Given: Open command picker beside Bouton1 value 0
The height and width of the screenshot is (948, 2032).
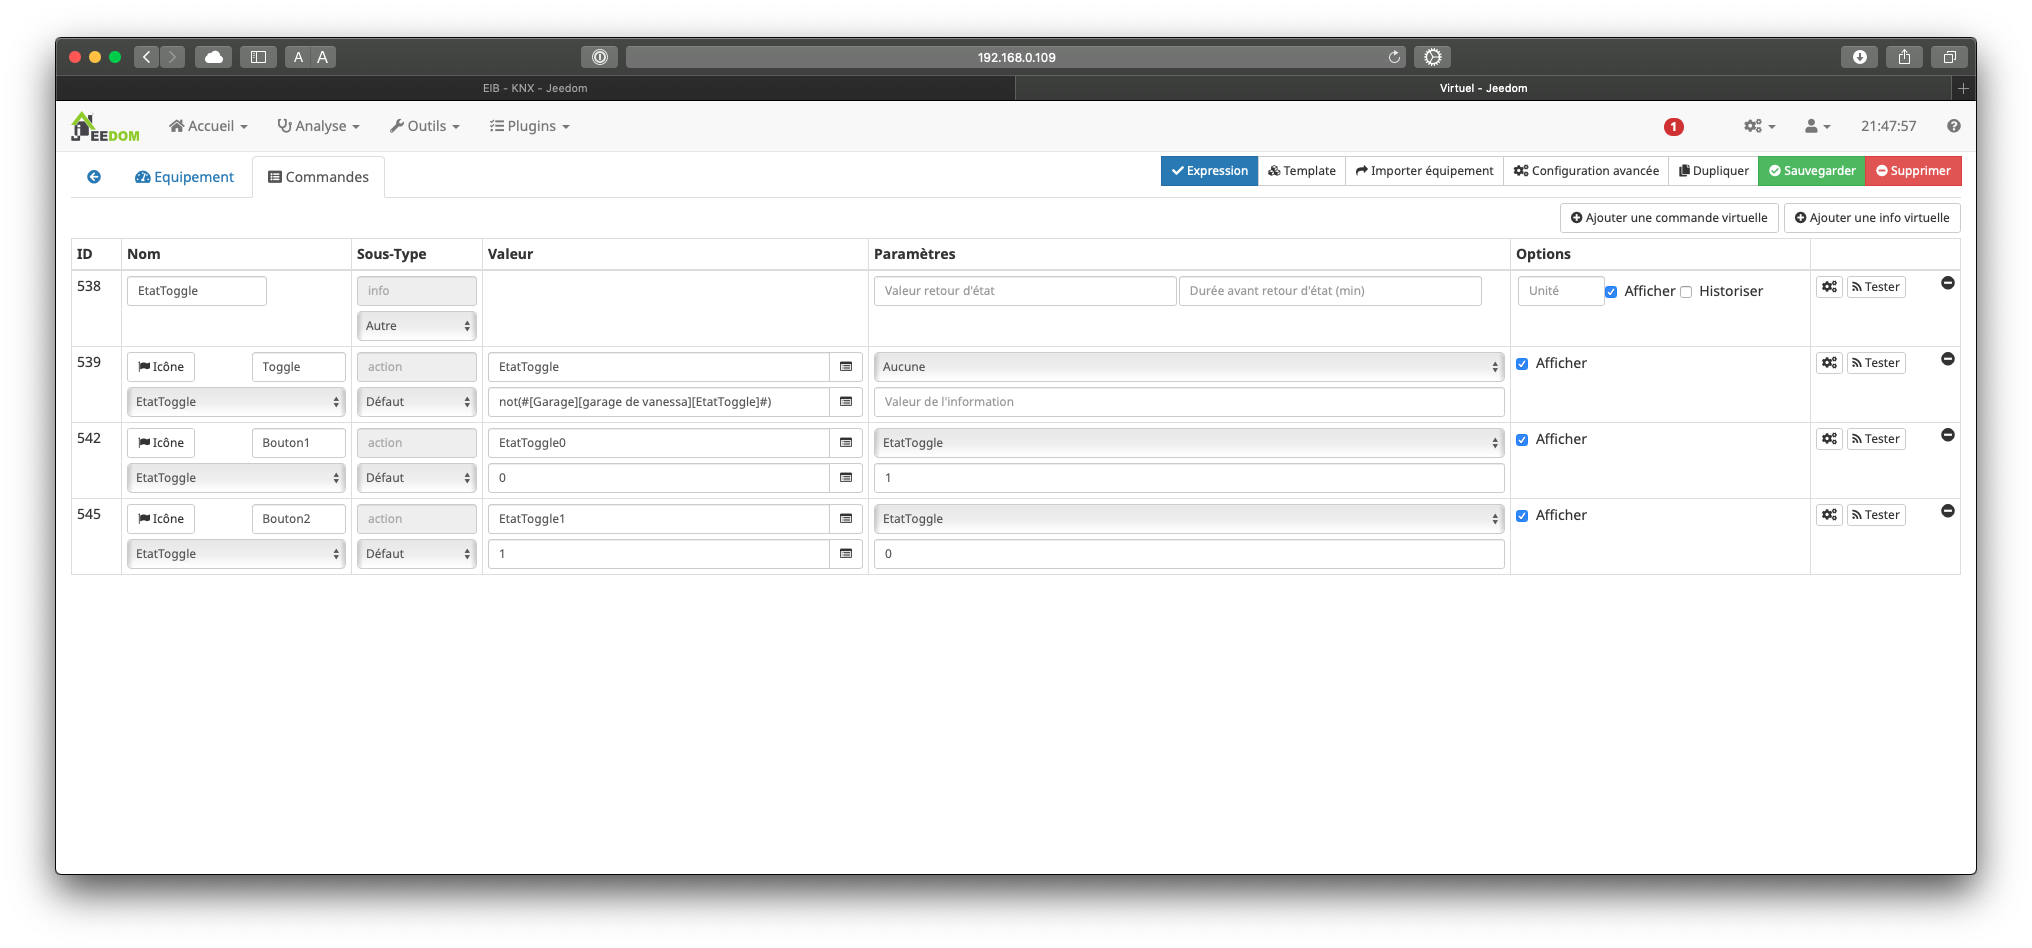Looking at the screenshot, I should [x=846, y=478].
